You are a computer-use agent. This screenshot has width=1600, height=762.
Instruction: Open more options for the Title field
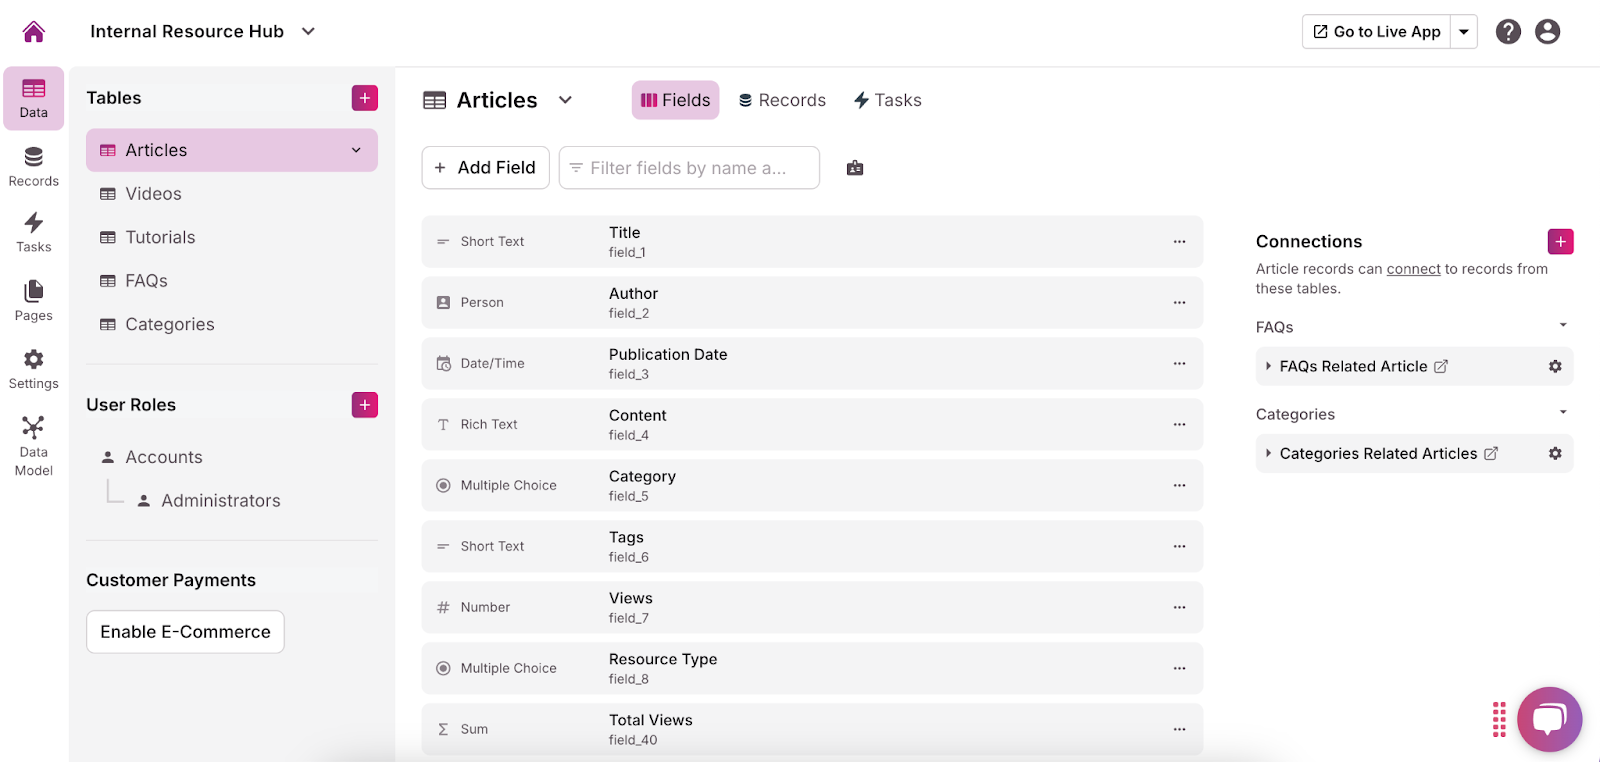pos(1179,242)
